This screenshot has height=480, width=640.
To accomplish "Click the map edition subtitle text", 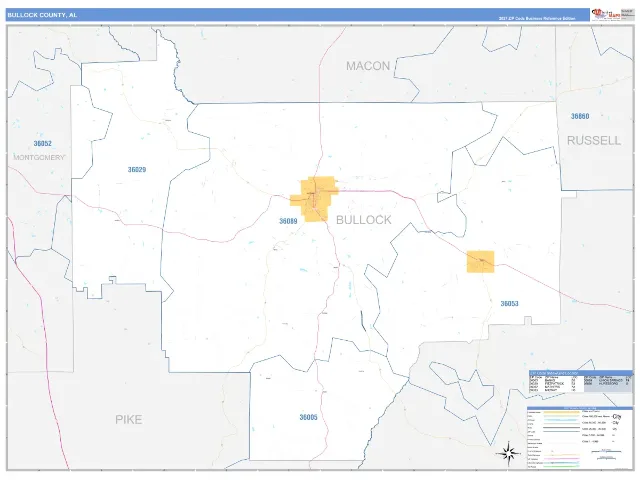I will (536, 18).
